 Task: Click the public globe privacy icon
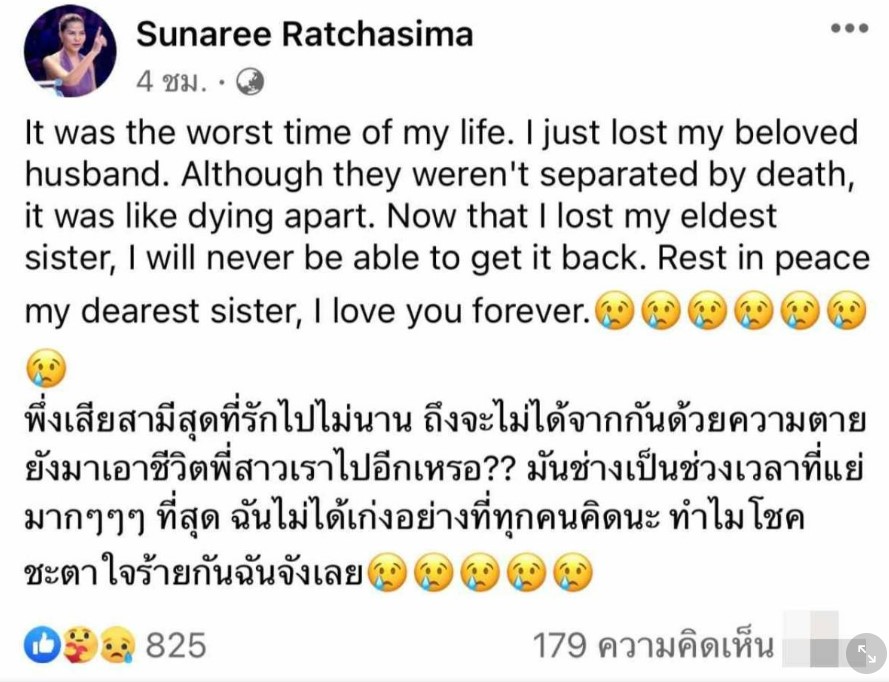click(249, 82)
